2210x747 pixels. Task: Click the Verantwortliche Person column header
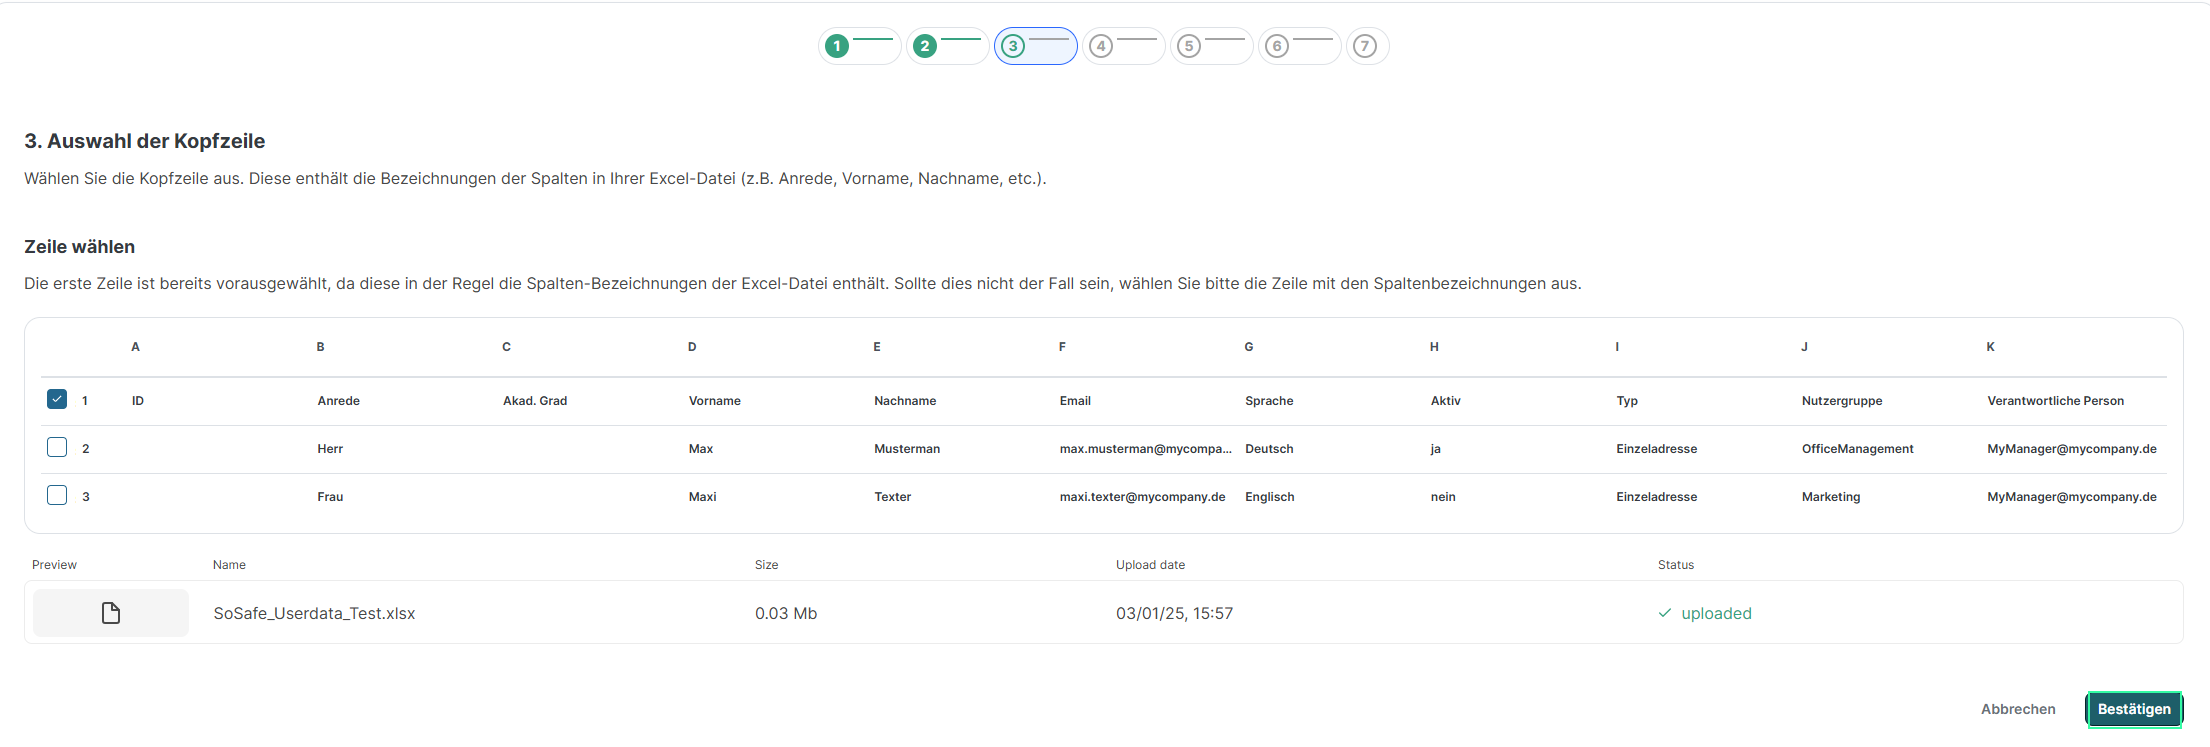[x=2055, y=401]
